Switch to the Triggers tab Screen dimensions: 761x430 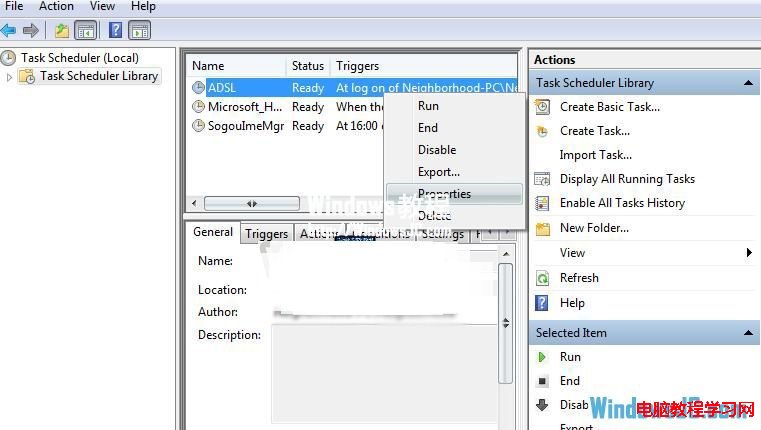266,234
